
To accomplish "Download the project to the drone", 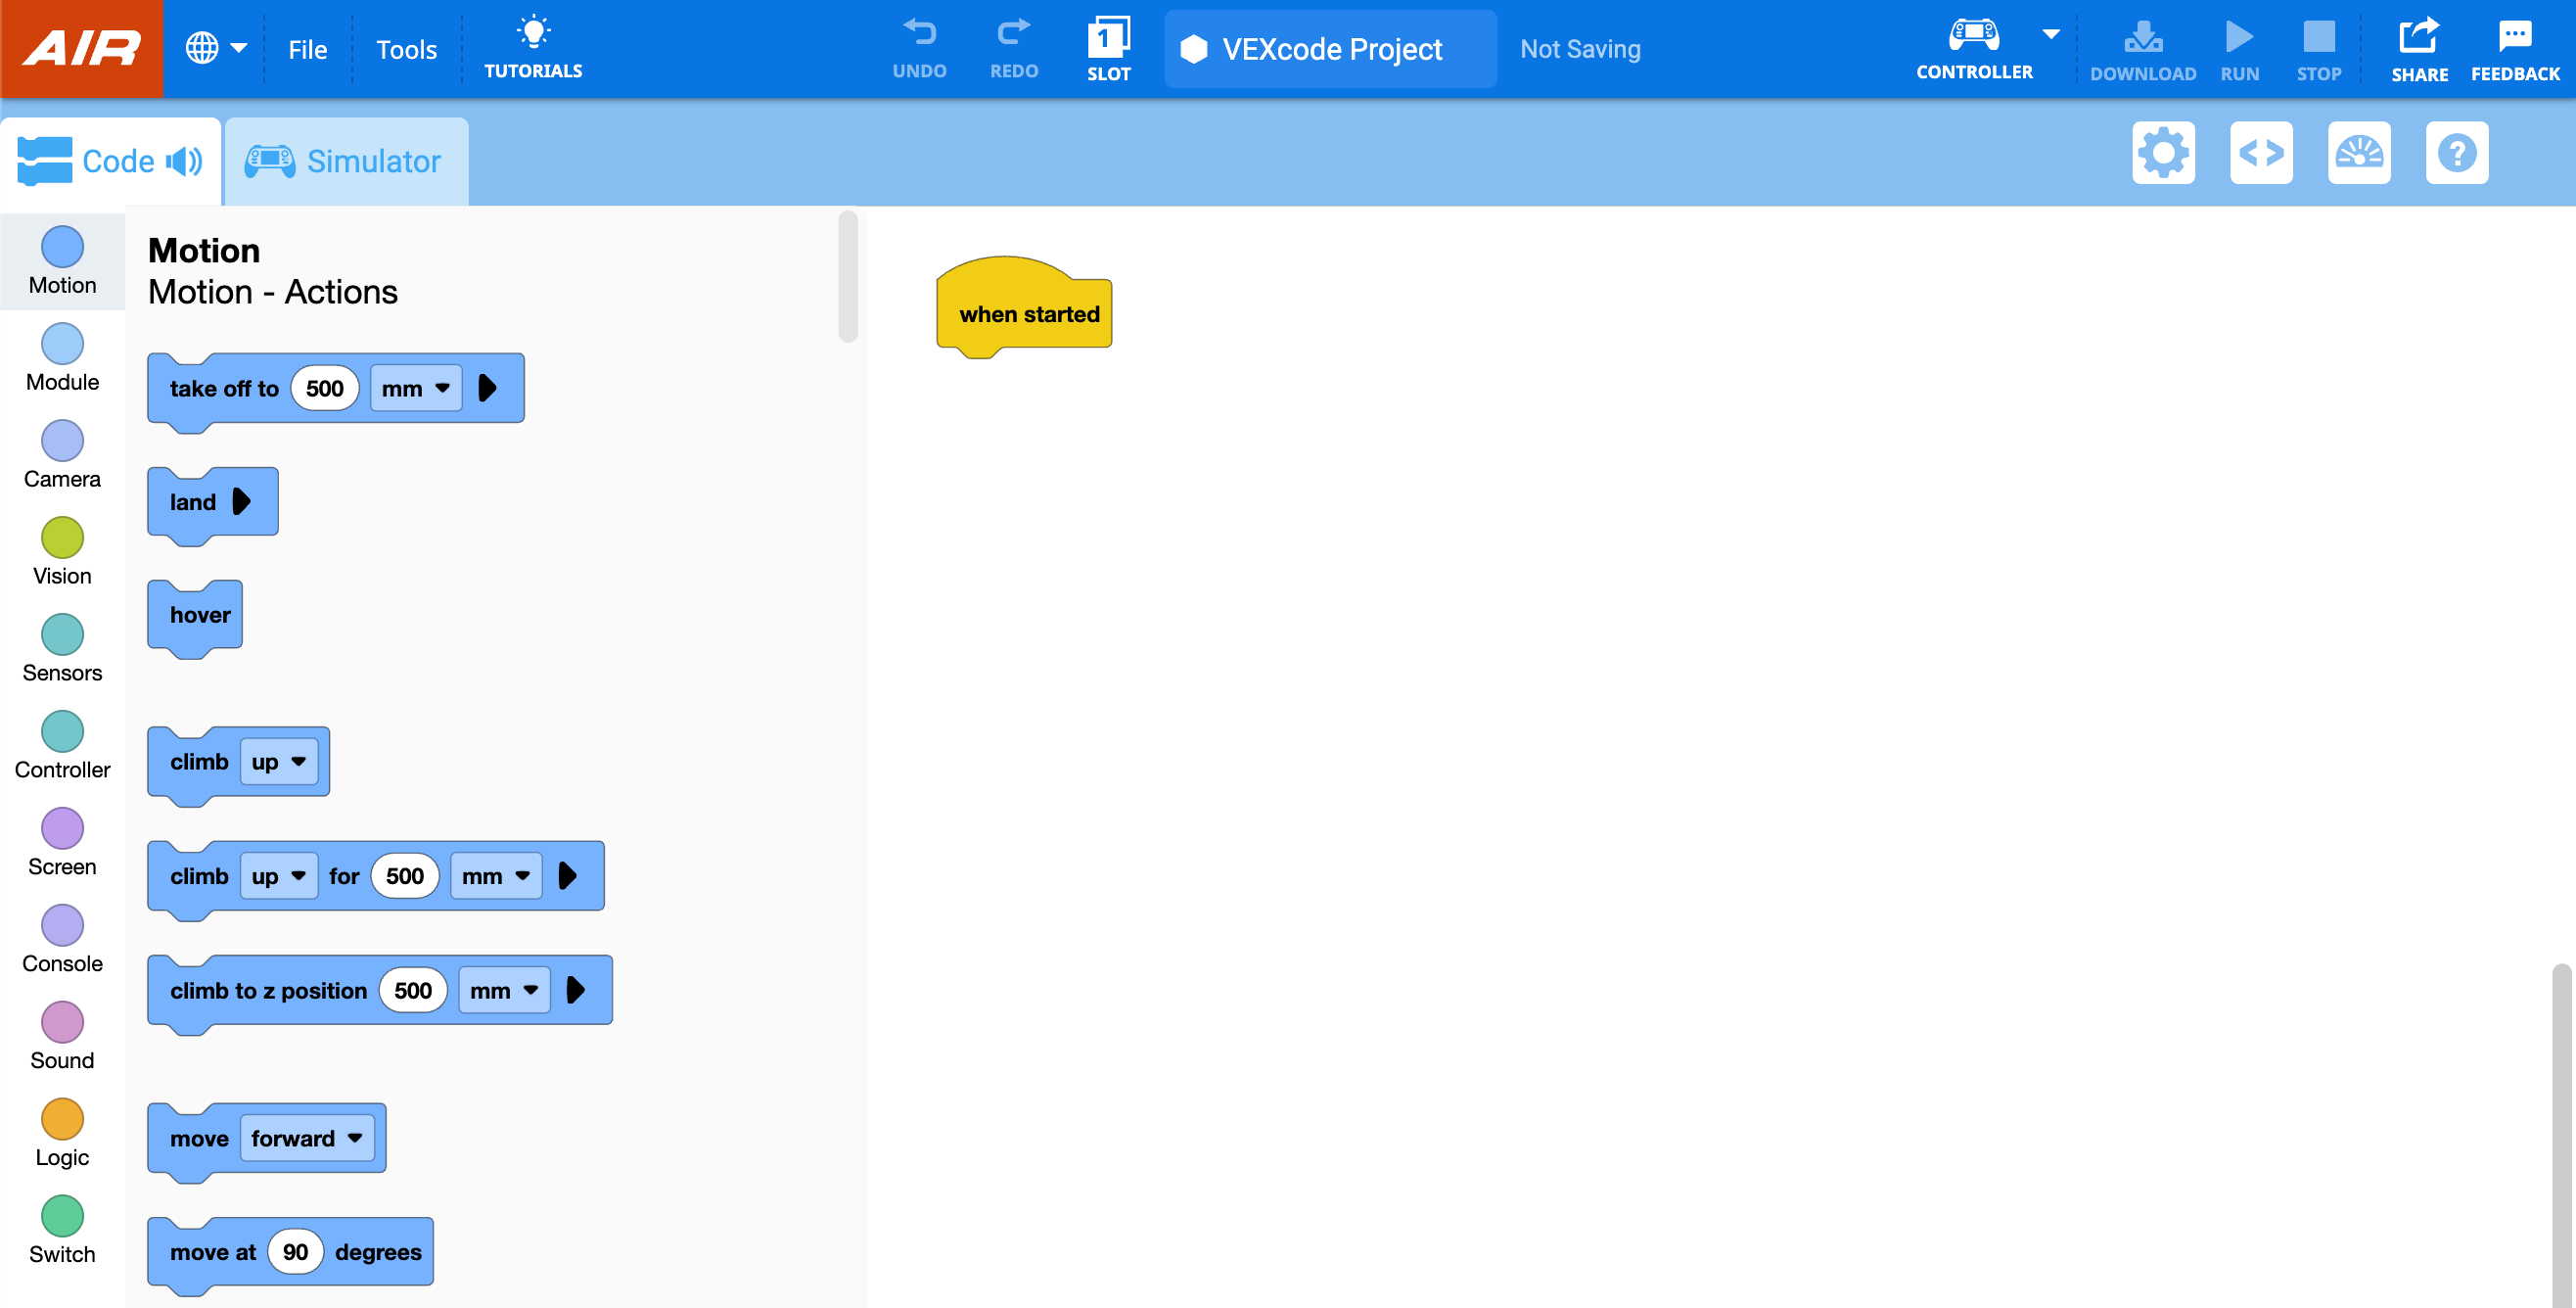I will pyautogui.click(x=2143, y=48).
